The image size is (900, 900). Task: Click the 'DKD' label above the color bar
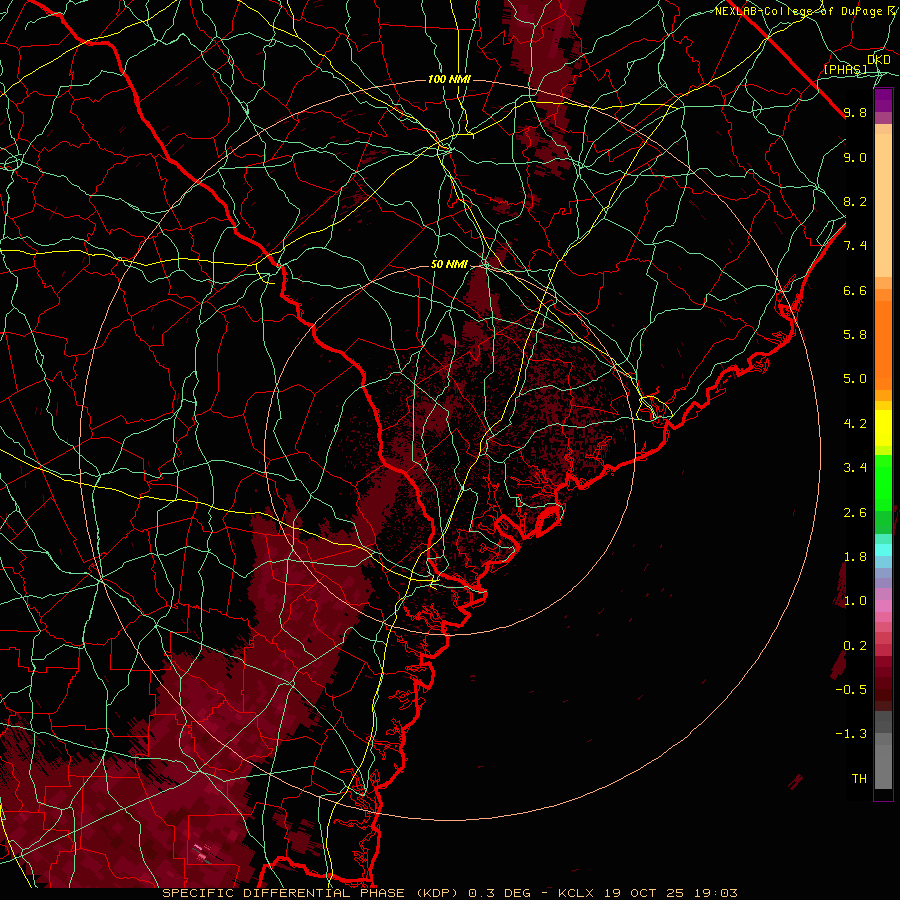click(x=879, y=60)
